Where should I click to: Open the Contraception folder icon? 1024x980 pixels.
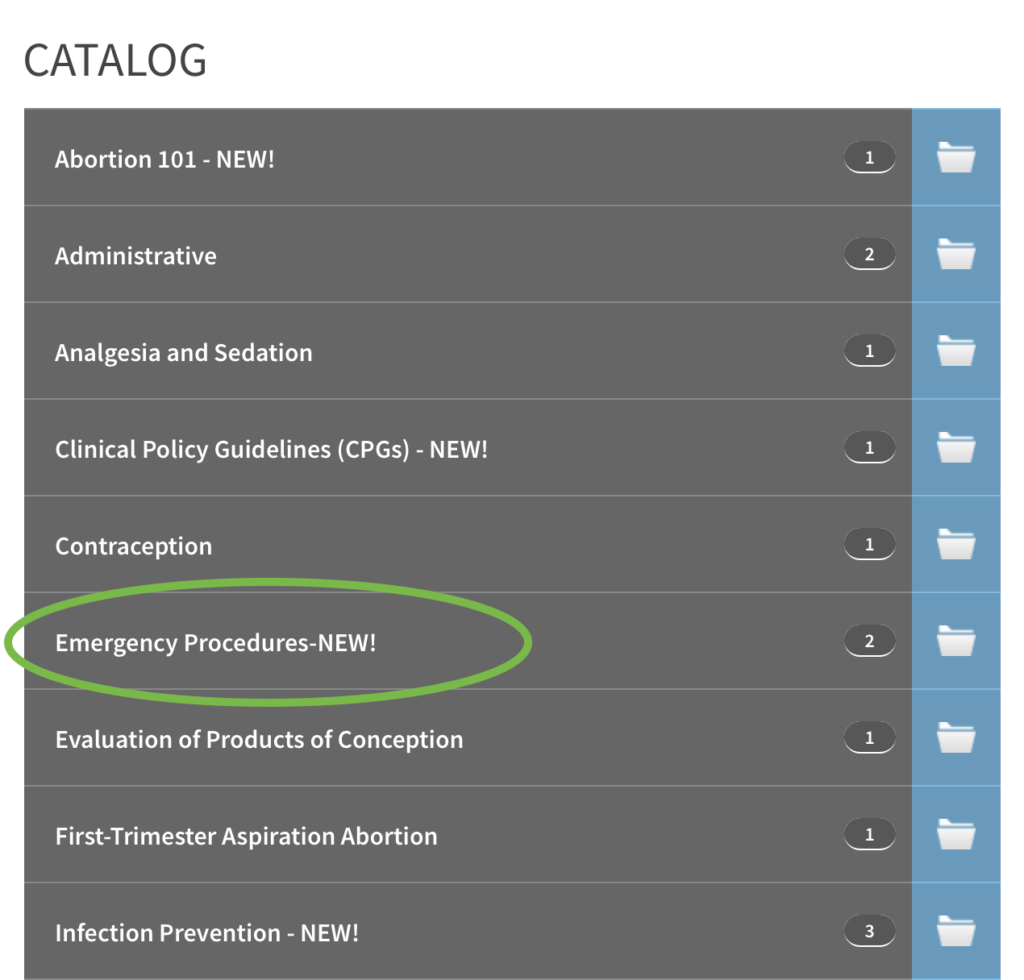[955, 544]
